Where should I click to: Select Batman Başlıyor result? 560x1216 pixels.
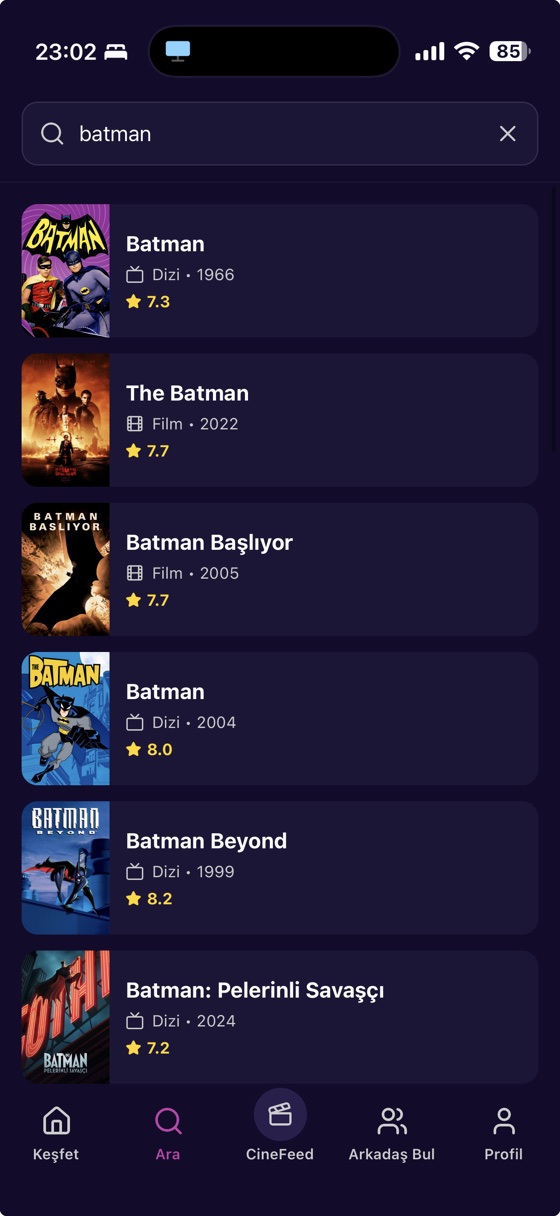coord(280,569)
